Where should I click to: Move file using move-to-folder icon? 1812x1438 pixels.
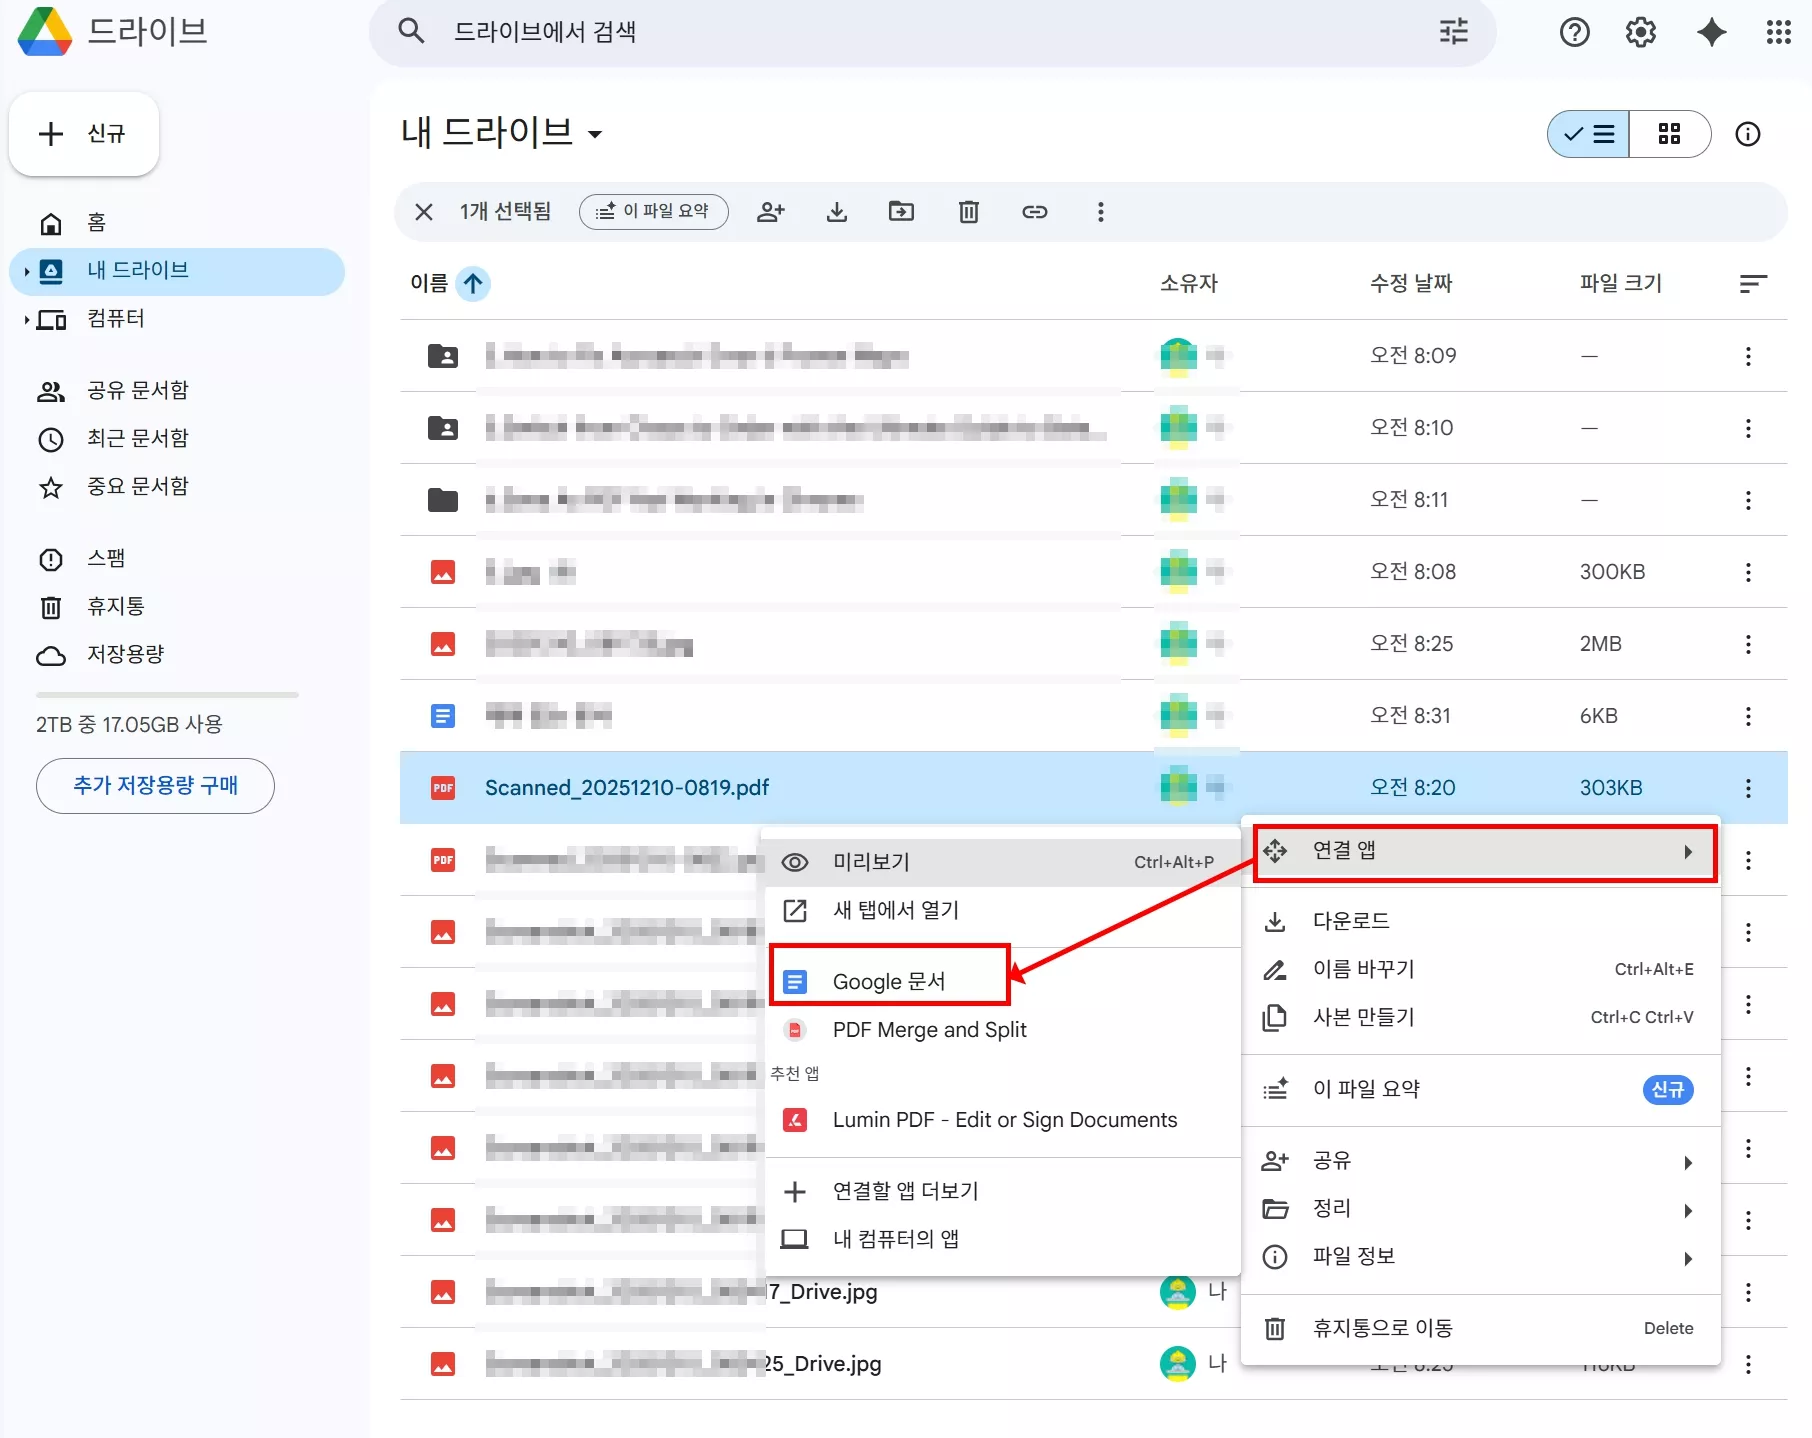pos(901,212)
